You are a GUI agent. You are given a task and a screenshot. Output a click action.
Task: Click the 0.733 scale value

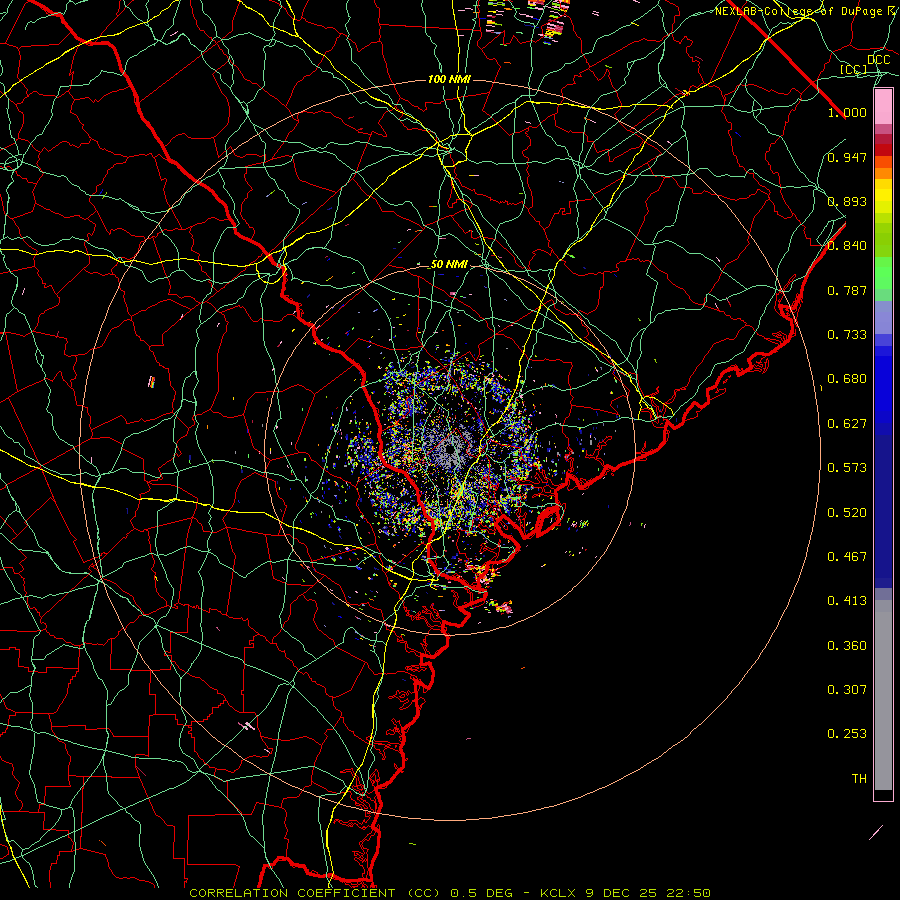pyautogui.click(x=847, y=335)
